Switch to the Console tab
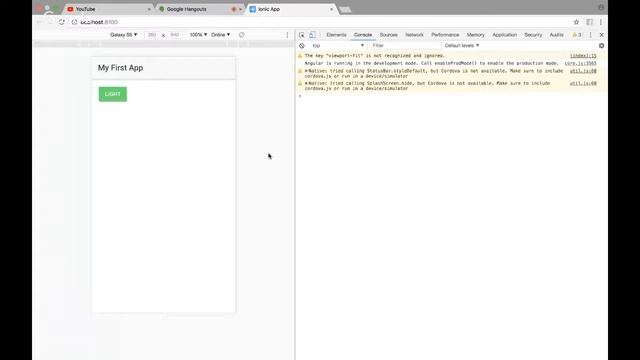Viewport: 640px width, 360px height. [x=363, y=35]
